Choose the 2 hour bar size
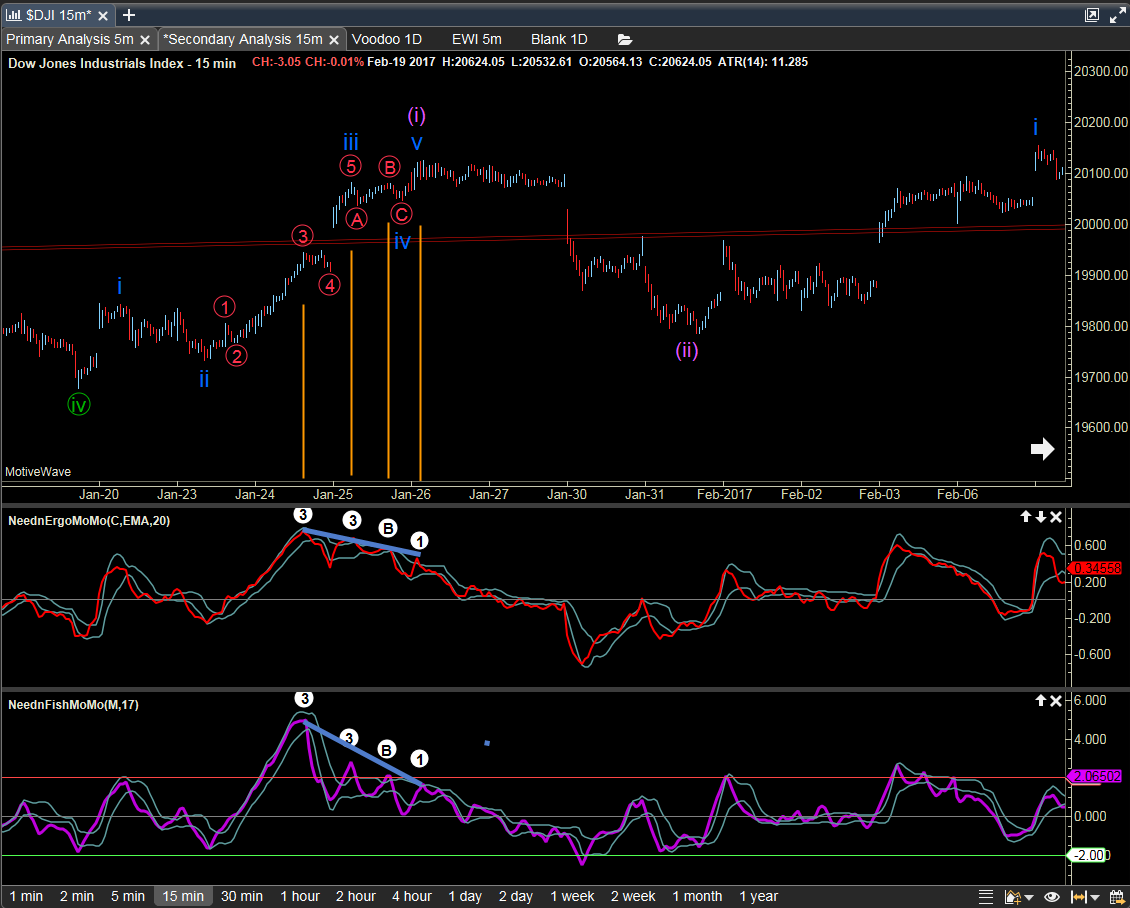Viewport: 1130px width, 908px height. (x=356, y=896)
